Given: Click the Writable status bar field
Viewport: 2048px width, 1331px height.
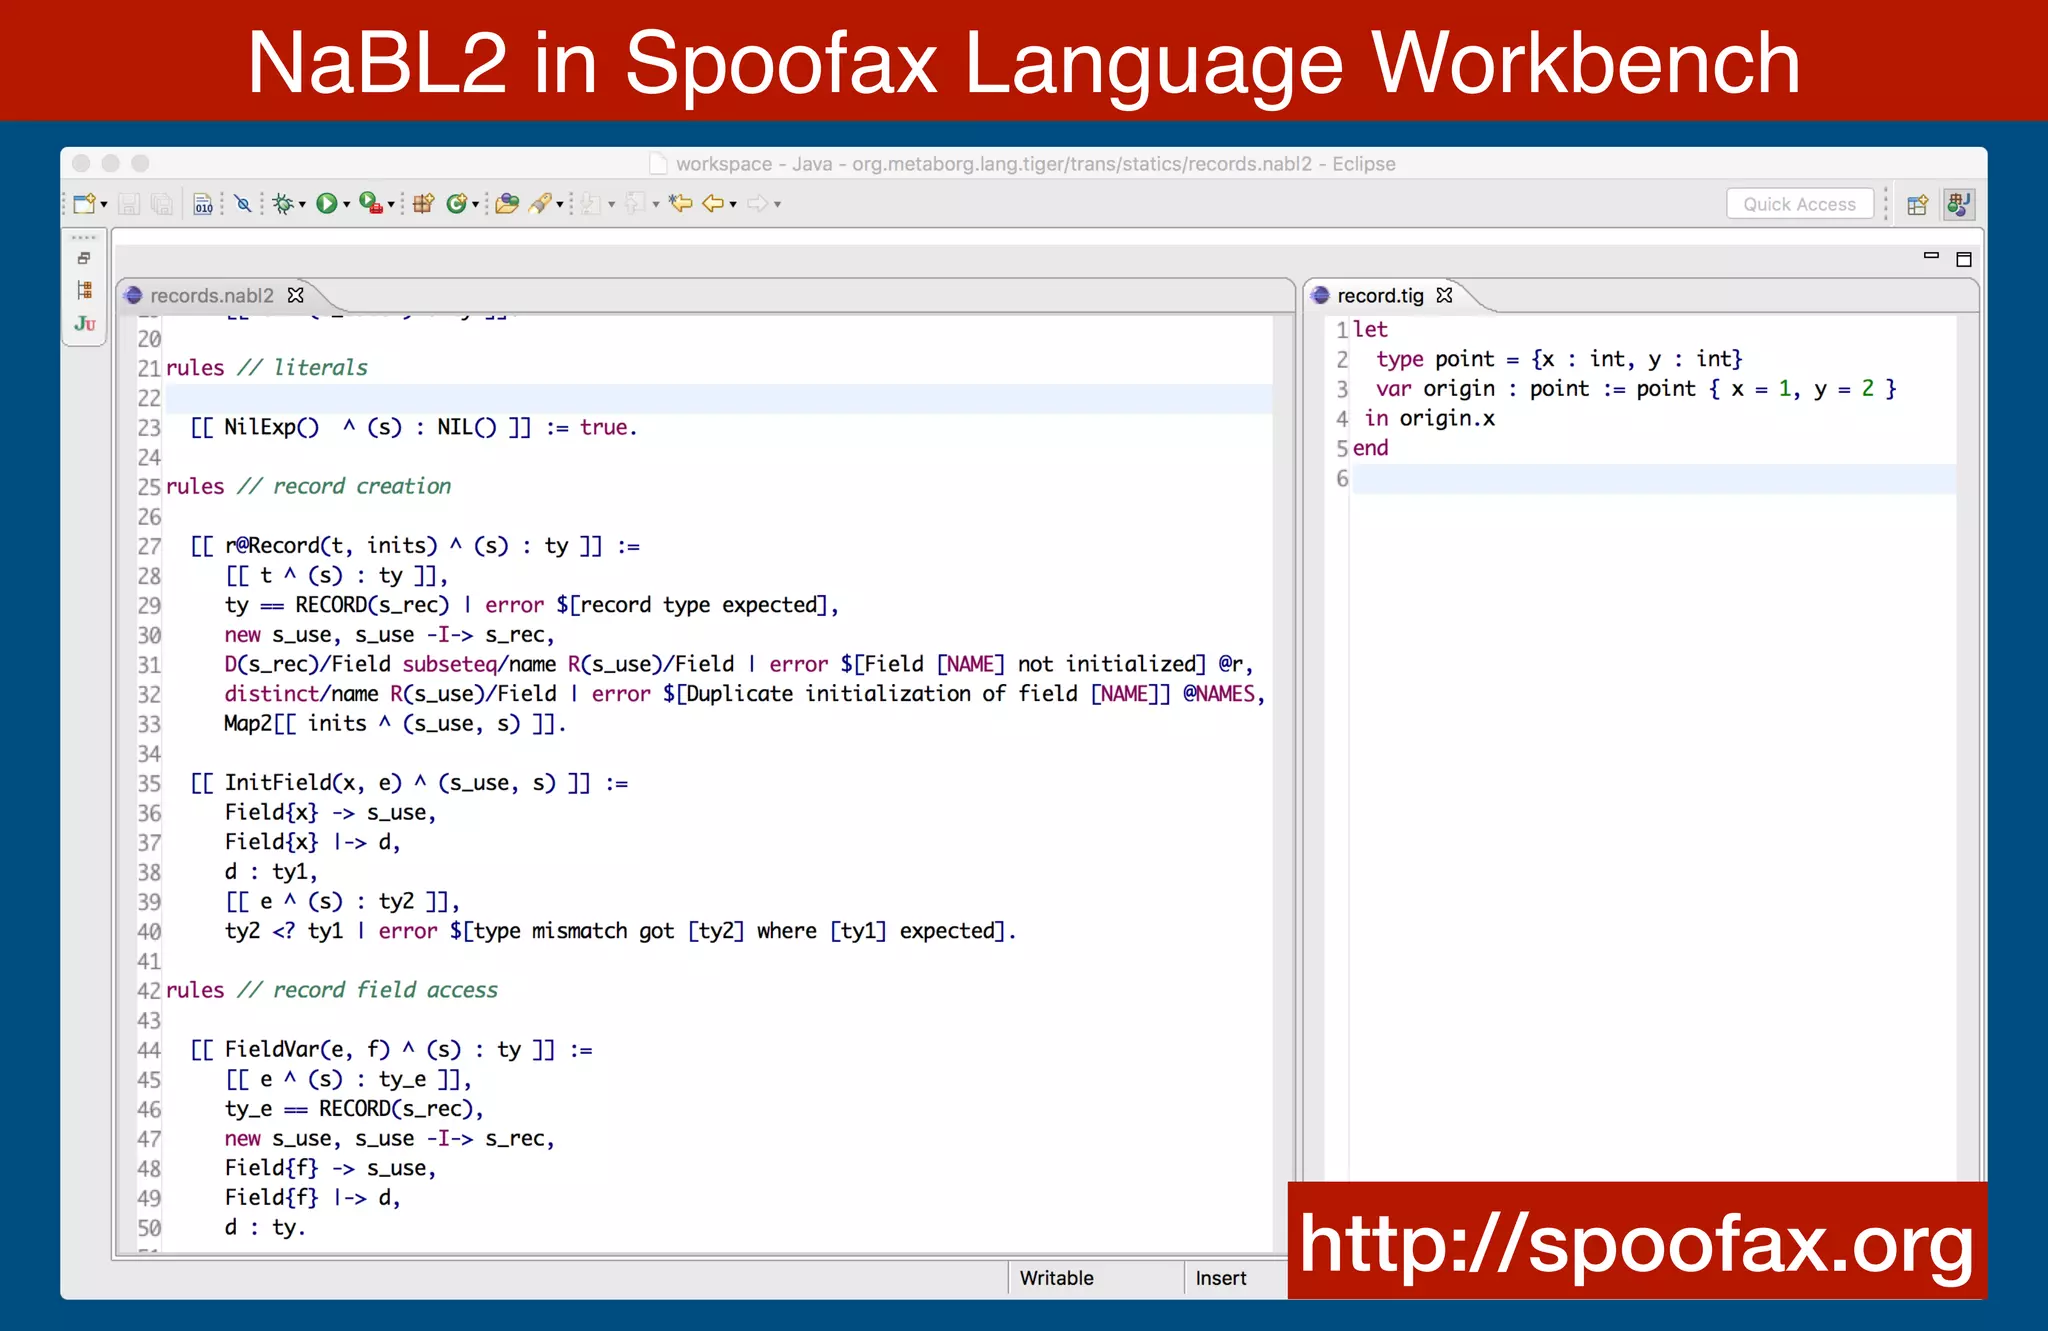Looking at the screenshot, I should coord(1056,1278).
